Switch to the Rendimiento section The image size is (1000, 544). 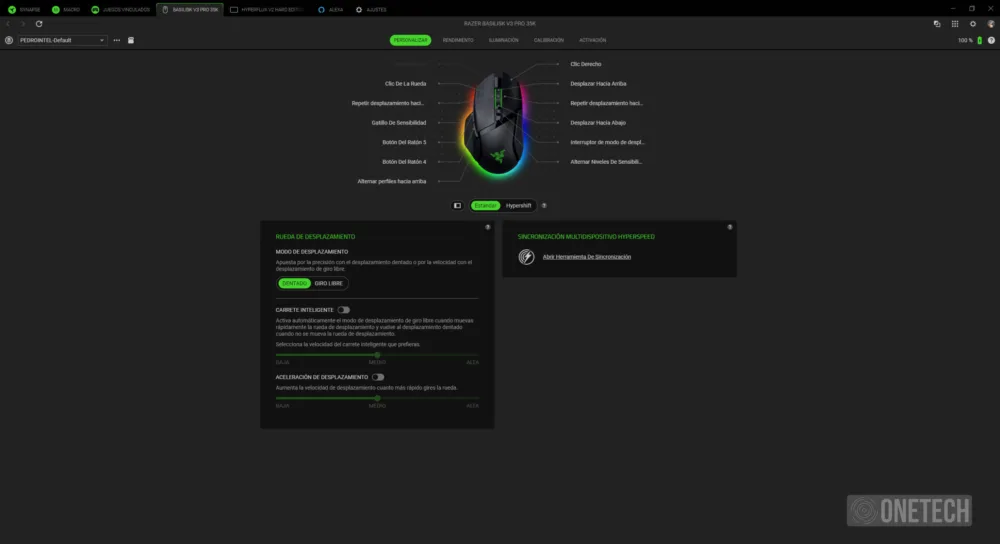tap(458, 40)
